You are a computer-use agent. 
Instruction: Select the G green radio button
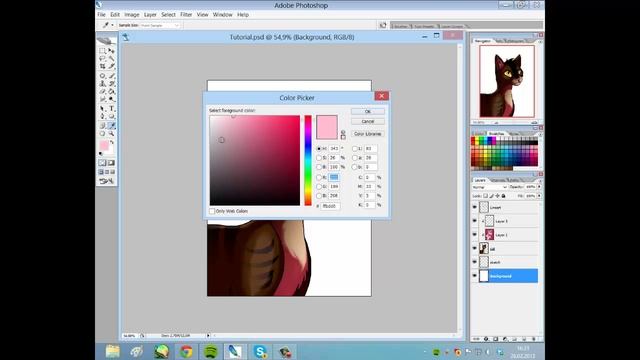pos(319,187)
